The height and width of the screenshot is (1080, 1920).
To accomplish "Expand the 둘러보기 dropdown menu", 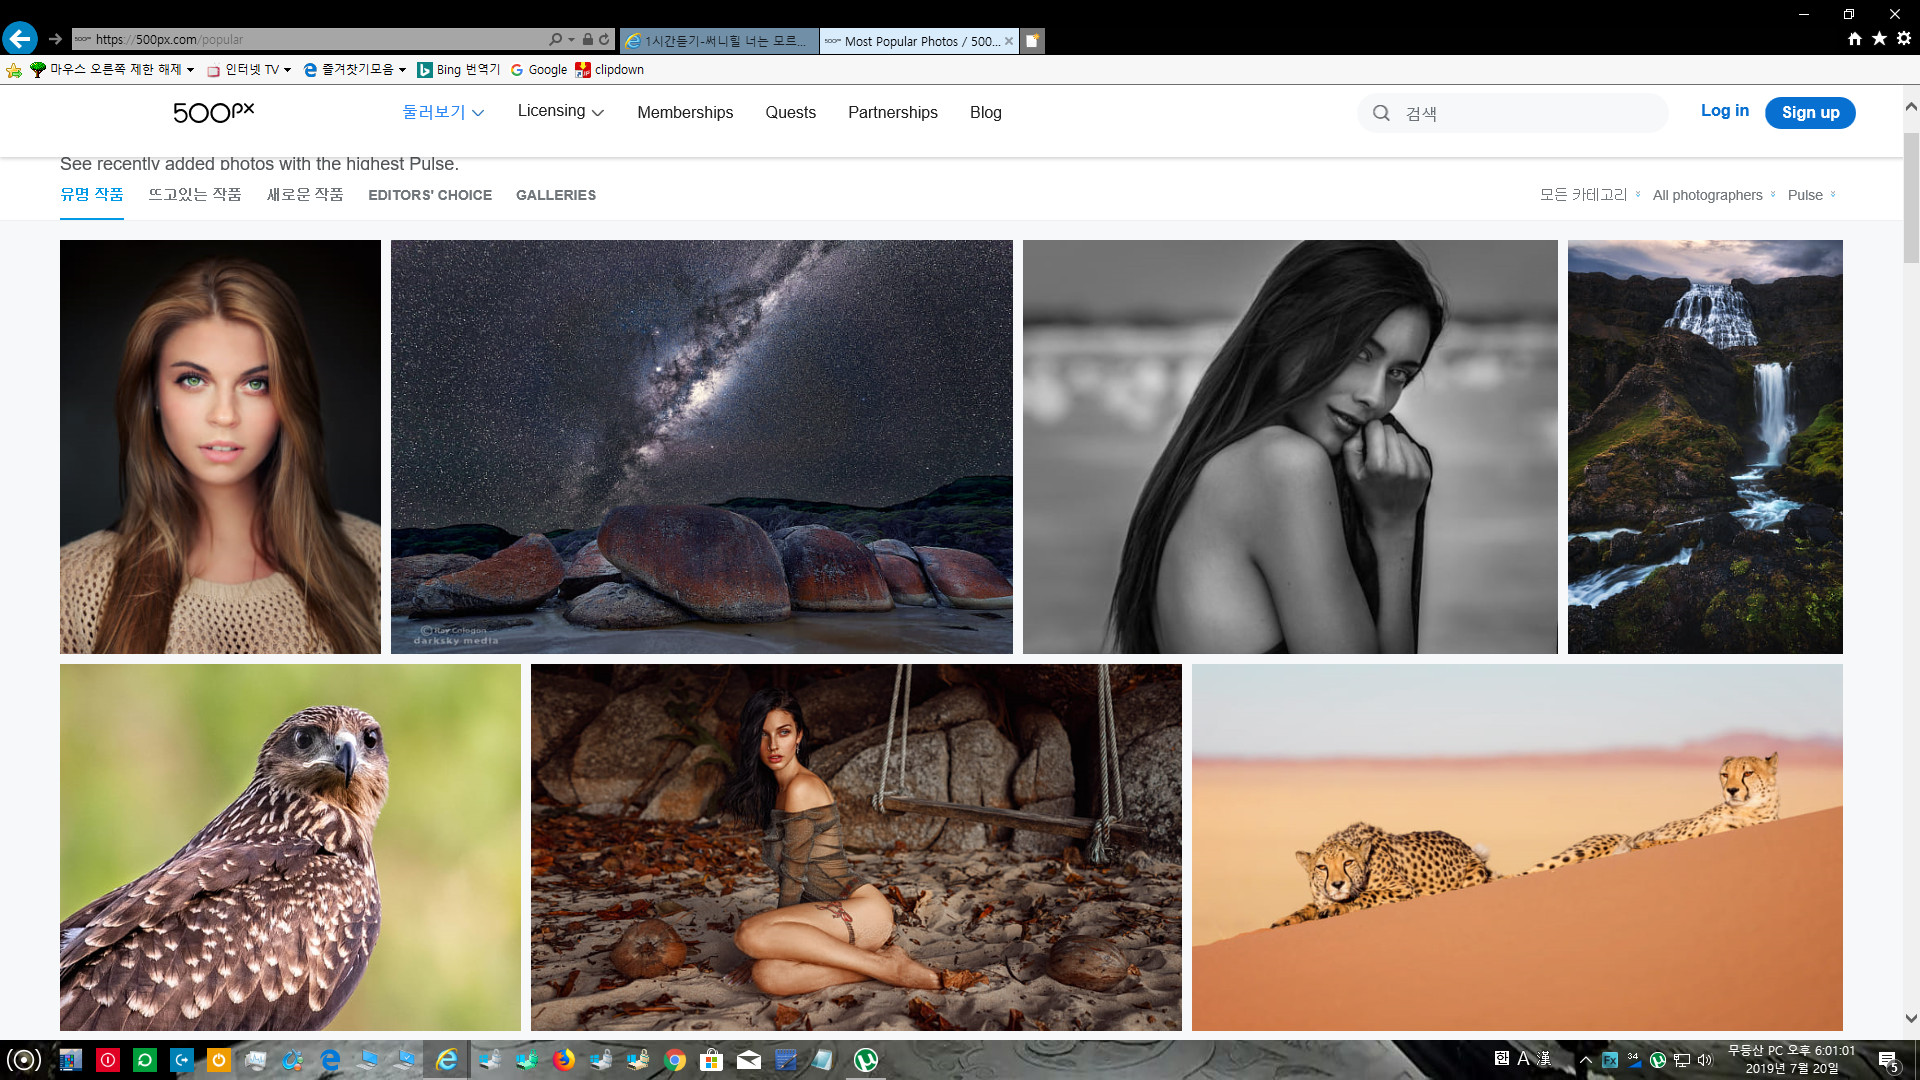I will (x=443, y=112).
